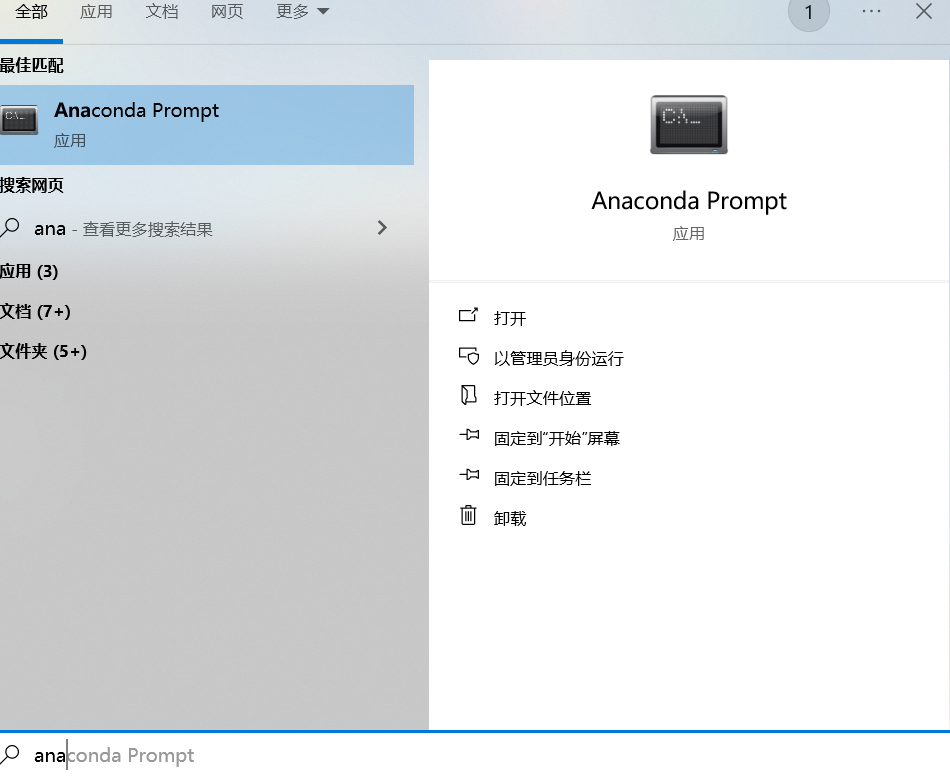
Task: Select 固定到任务栏
Action: [x=542, y=478]
